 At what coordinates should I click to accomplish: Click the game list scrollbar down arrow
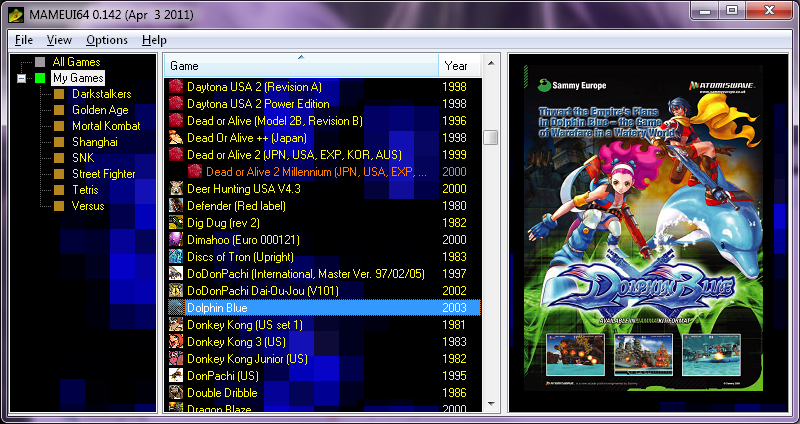coord(491,404)
